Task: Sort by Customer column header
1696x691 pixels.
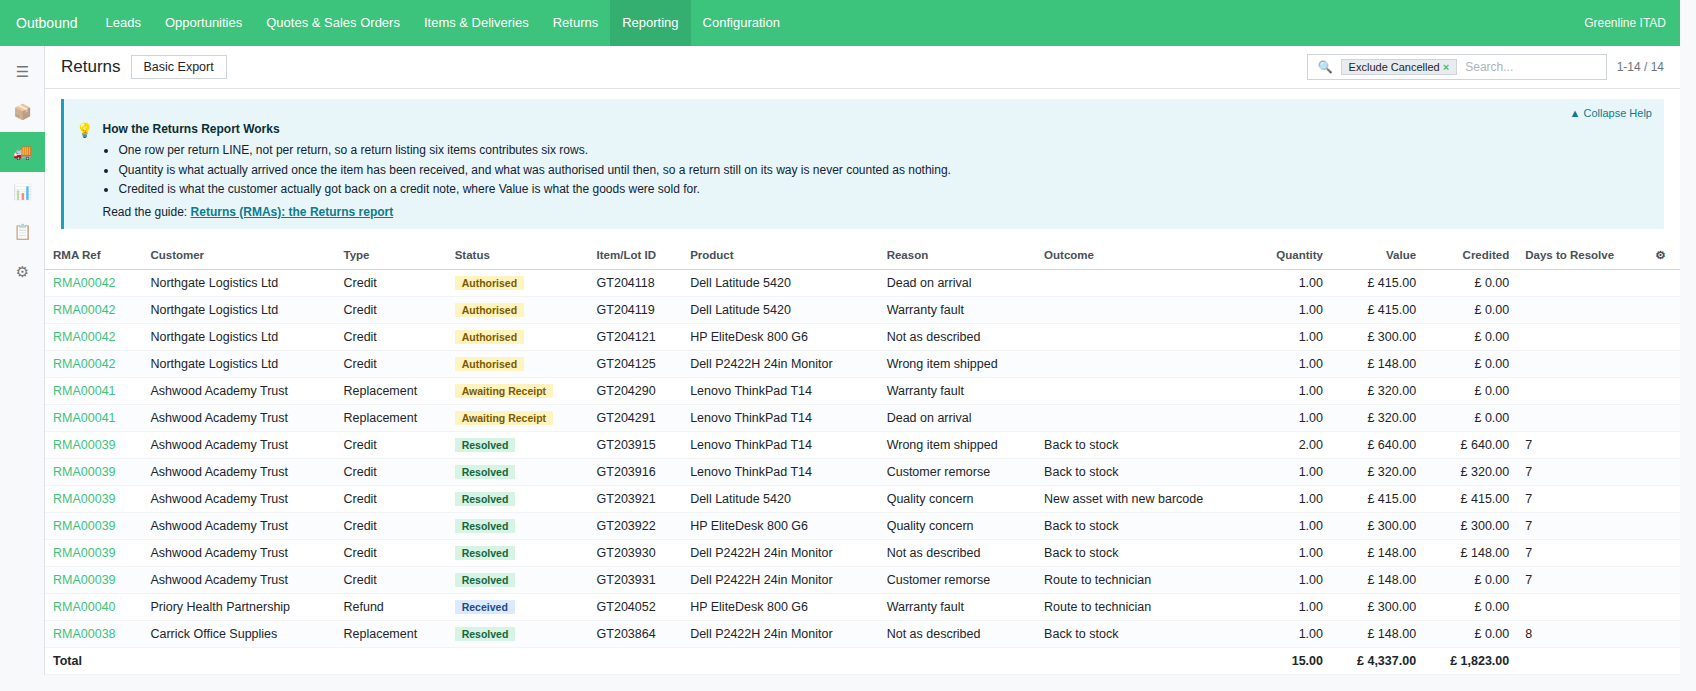Action: 177,255
